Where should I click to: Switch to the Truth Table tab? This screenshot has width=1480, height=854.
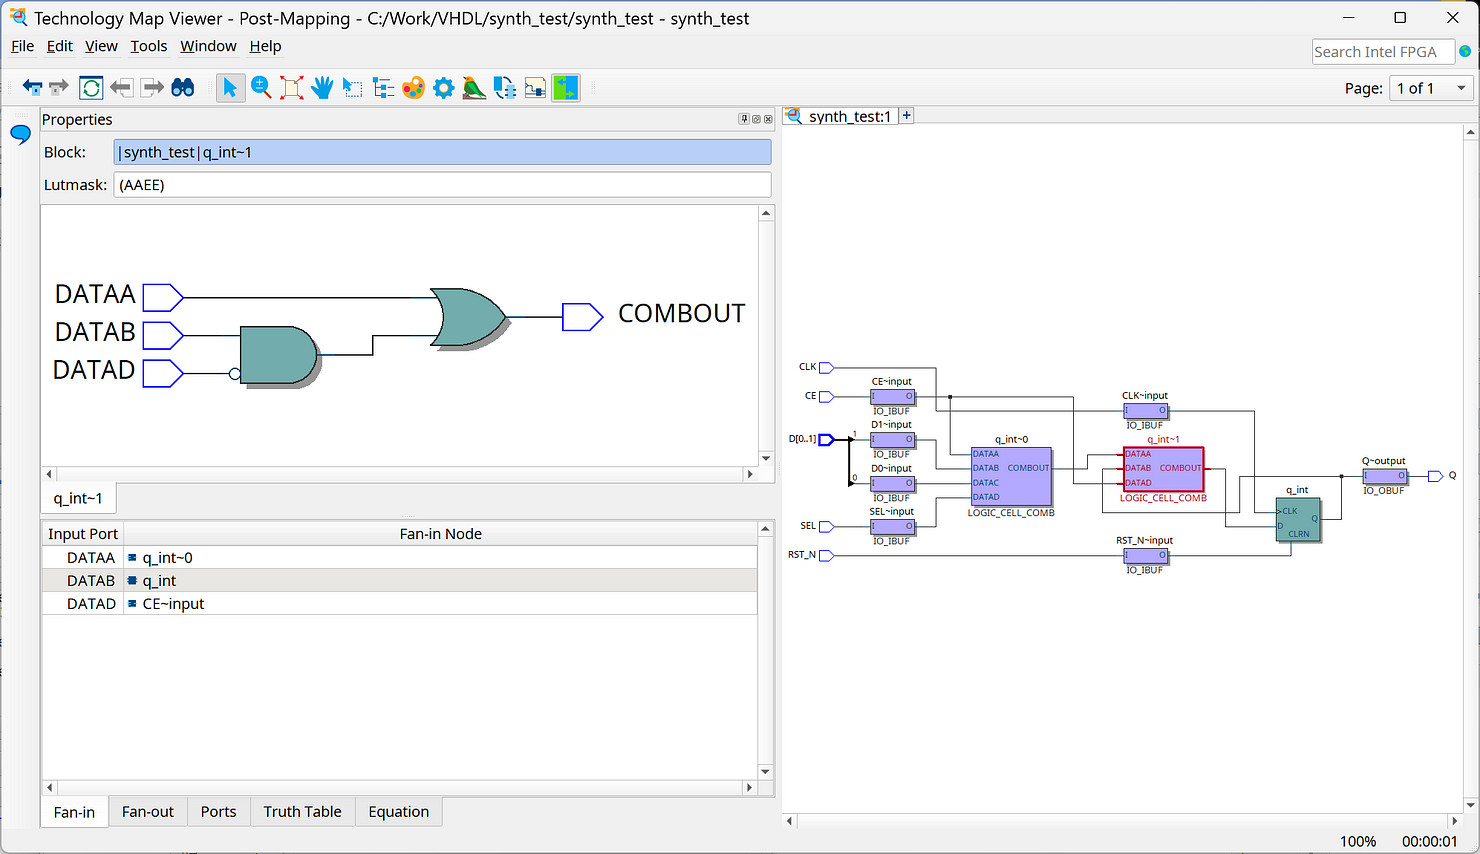tap(302, 812)
